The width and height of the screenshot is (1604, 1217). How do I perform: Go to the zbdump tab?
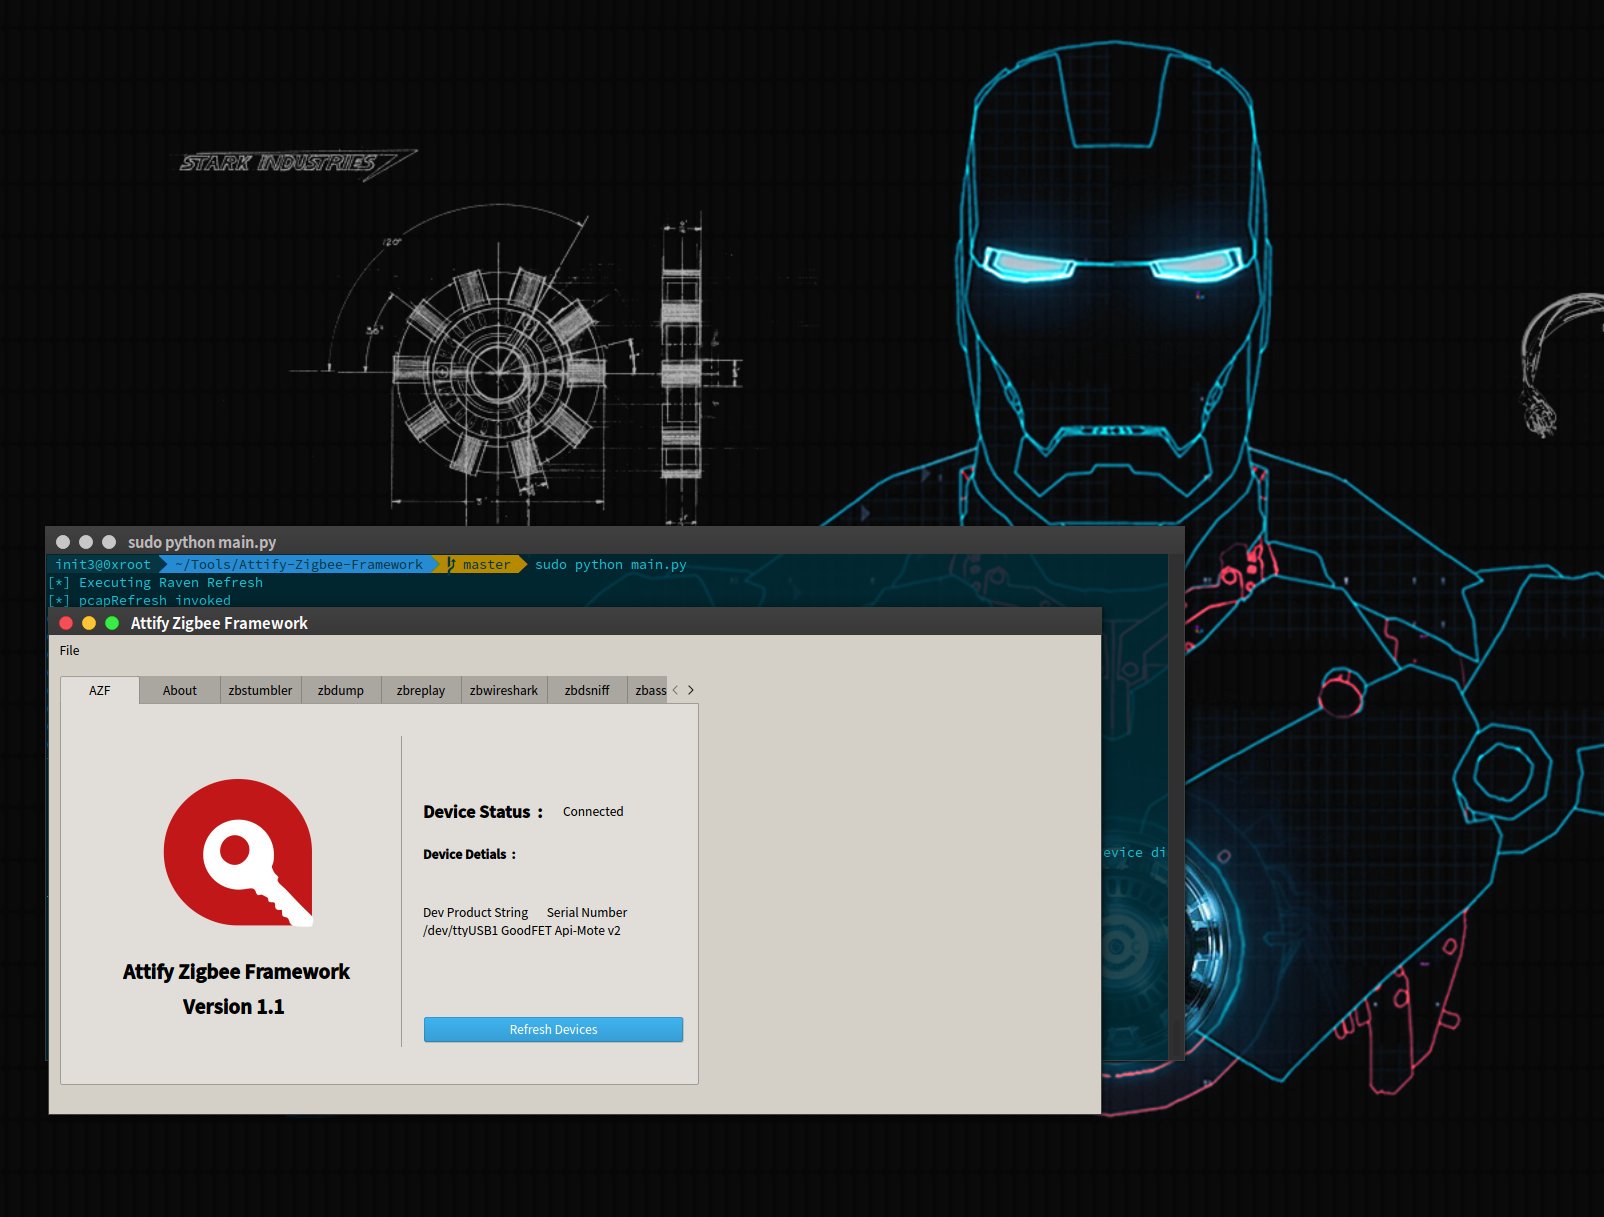(341, 690)
